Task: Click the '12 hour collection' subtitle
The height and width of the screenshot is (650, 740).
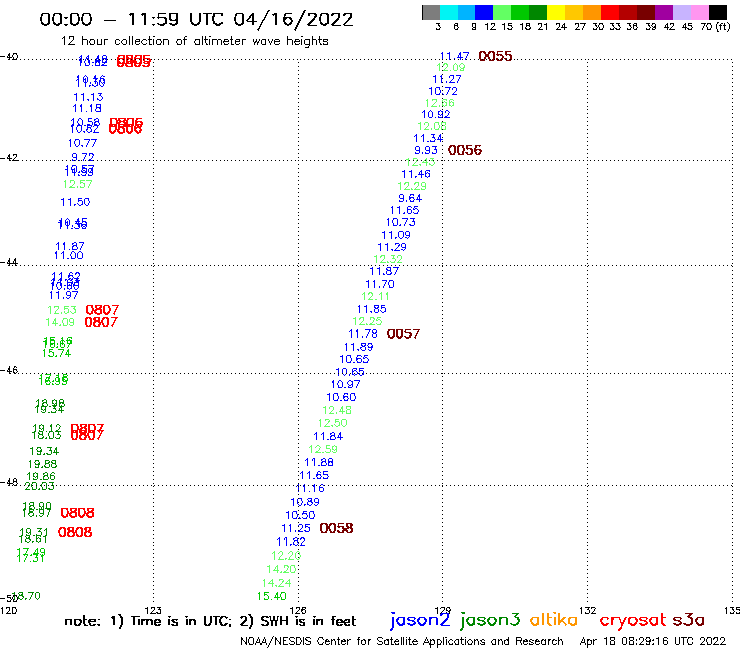Action: 194,41
